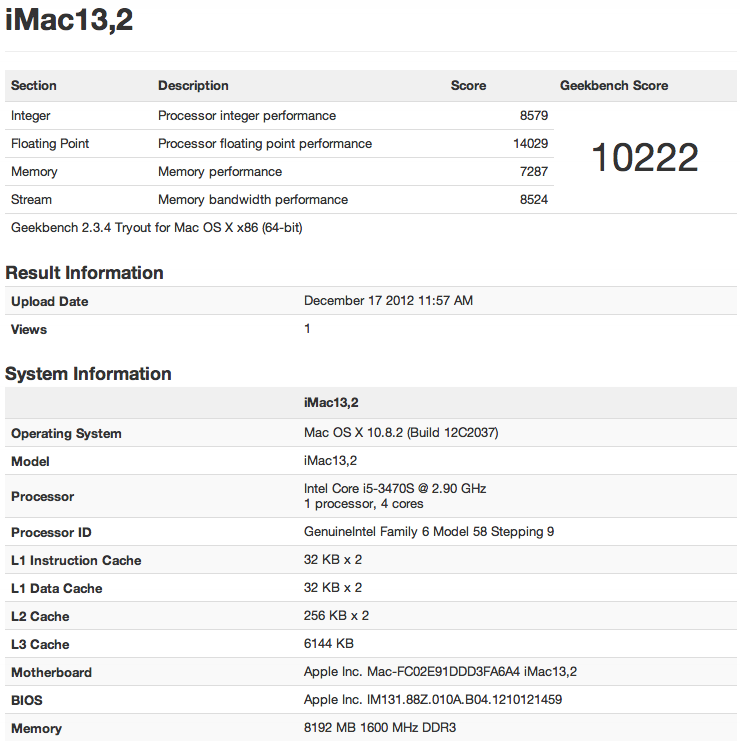
Task: Click '1 processor, 4 cores' text
Action: pos(364,504)
